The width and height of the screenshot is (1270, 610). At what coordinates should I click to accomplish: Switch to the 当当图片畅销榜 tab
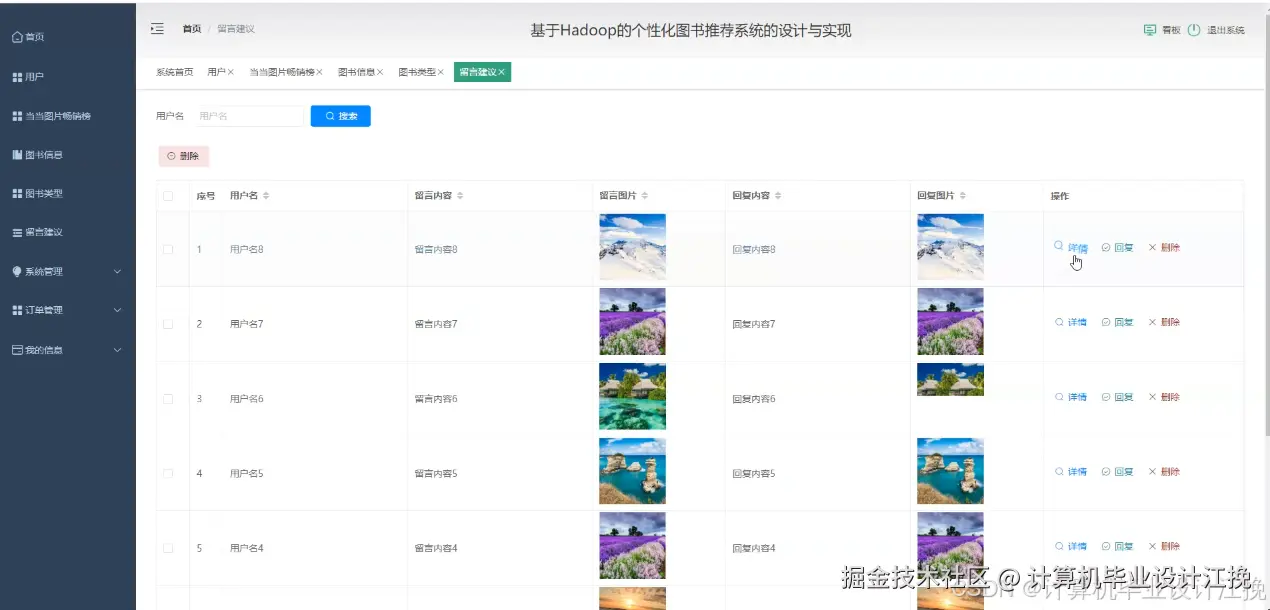281,72
